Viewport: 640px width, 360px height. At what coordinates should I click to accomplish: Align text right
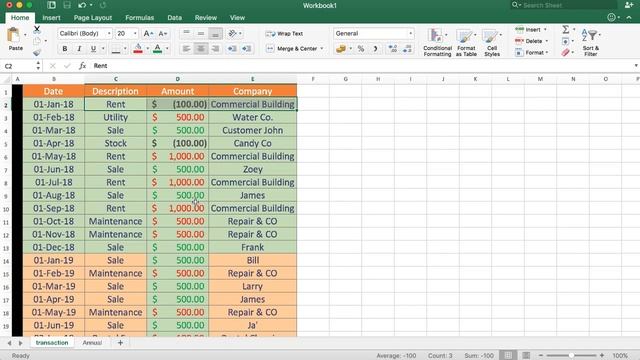216,49
